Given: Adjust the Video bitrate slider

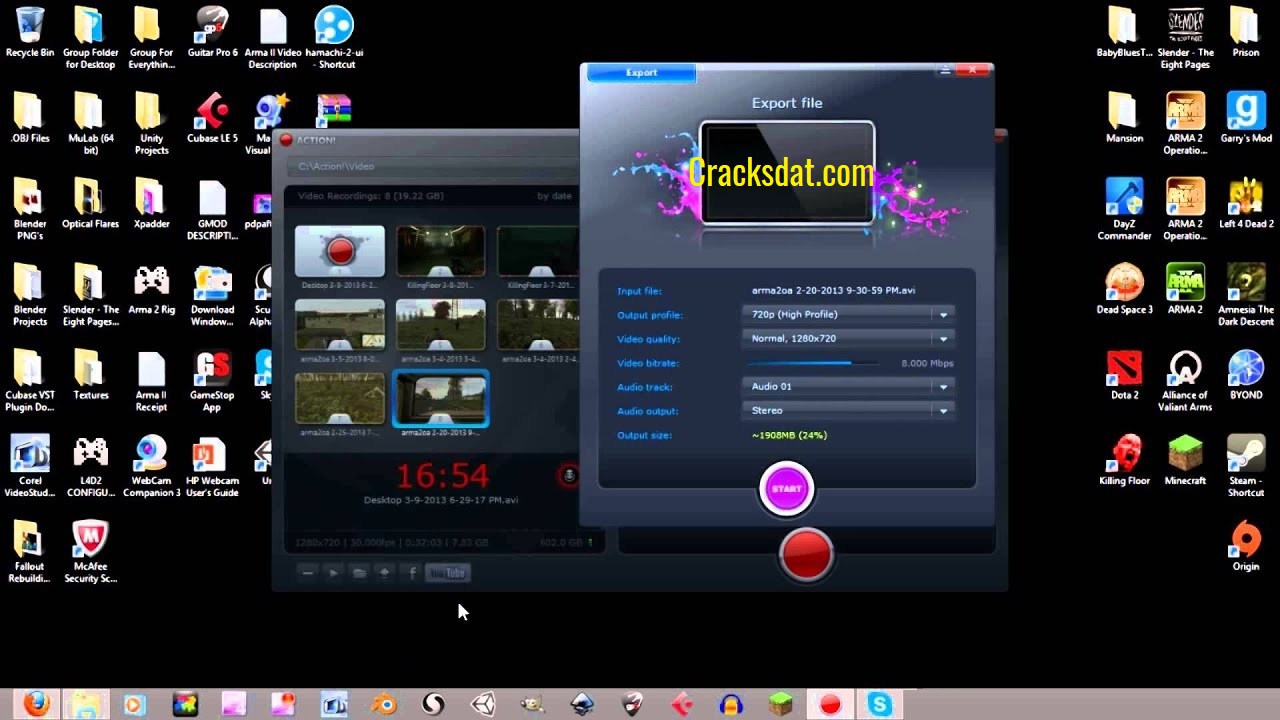Looking at the screenshot, I should click(x=812, y=363).
